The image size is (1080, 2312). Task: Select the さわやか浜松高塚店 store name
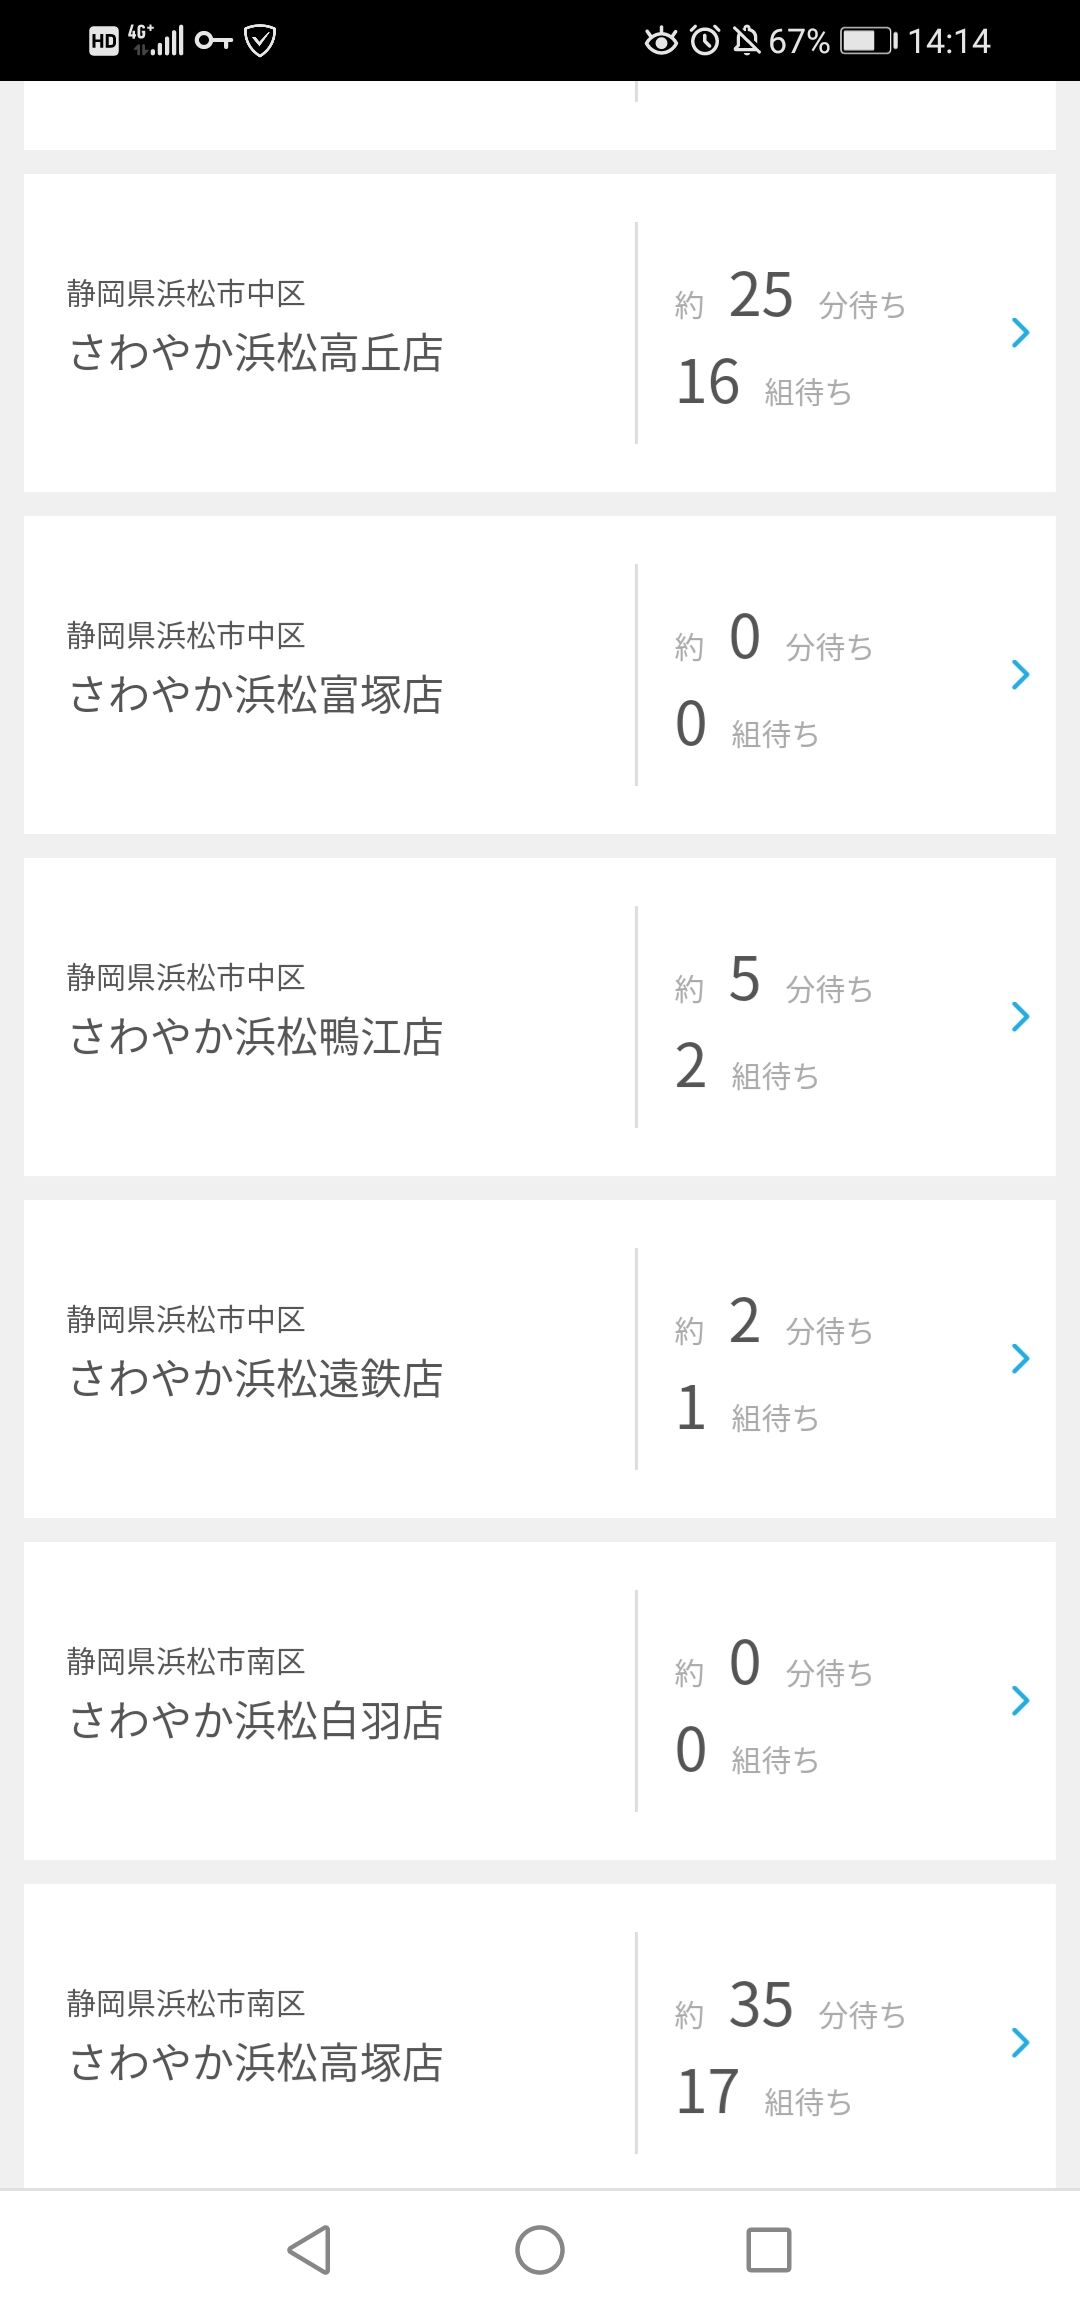click(x=256, y=2062)
